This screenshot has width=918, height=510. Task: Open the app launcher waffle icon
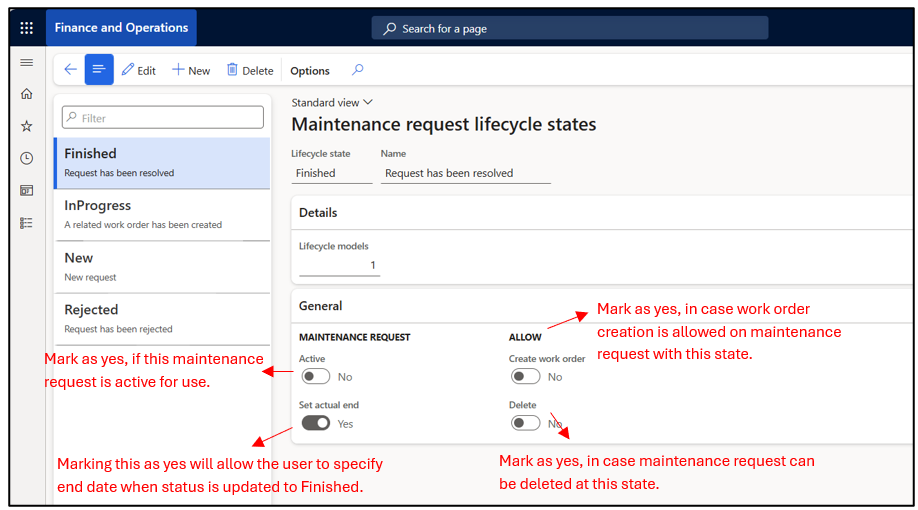(26, 28)
